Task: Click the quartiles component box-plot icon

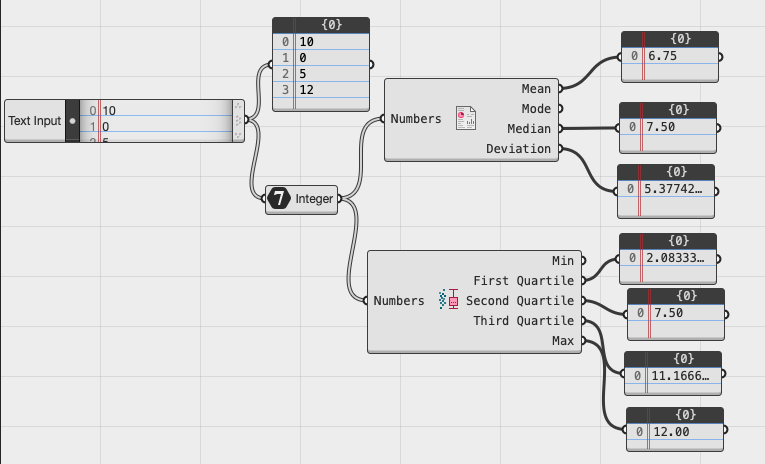Action: pos(448,299)
